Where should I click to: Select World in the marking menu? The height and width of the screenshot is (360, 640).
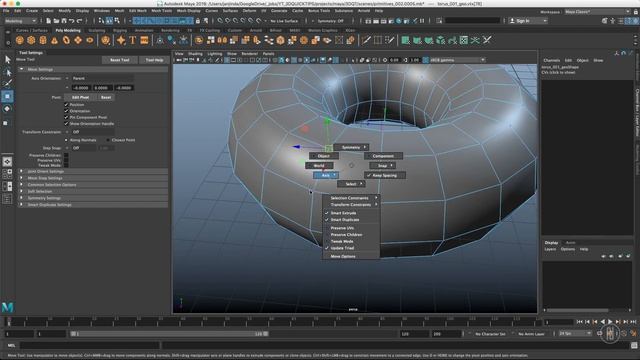pyautogui.click(x=319, y=166)
